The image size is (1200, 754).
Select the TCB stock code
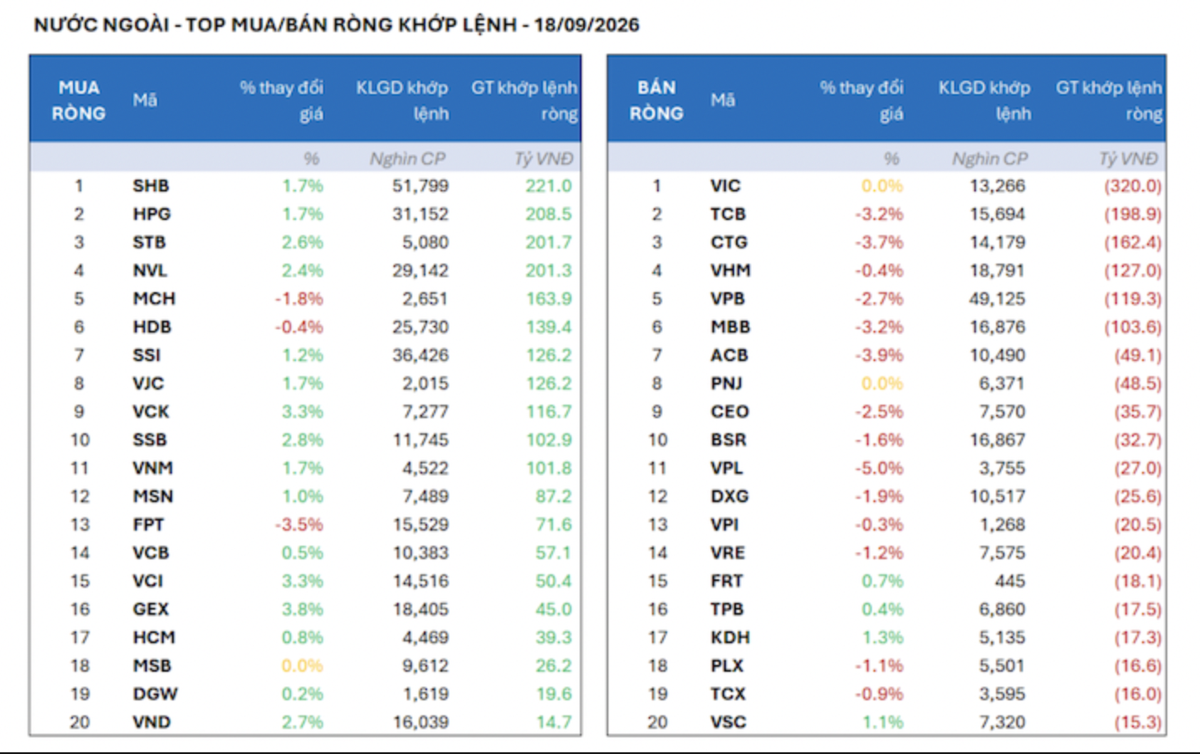coord(728,214)
